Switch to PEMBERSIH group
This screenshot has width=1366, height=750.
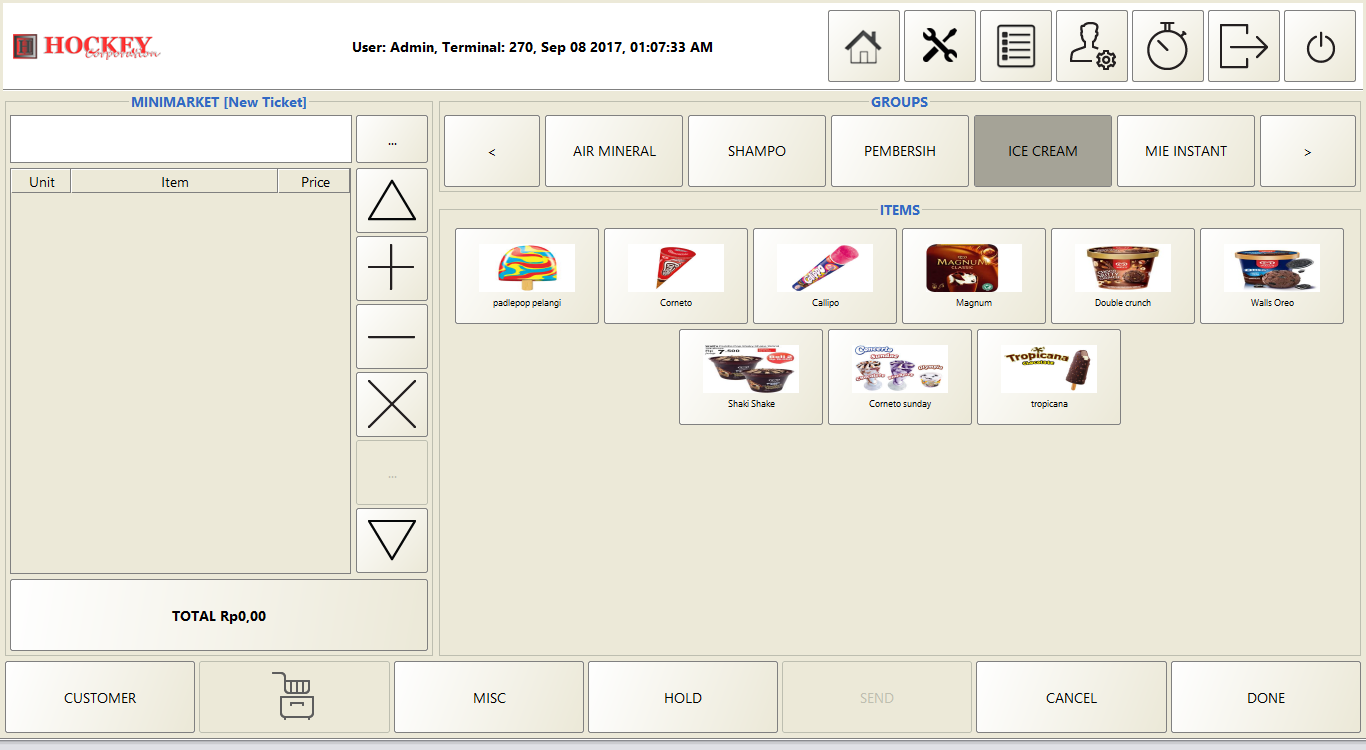(900, 151)
